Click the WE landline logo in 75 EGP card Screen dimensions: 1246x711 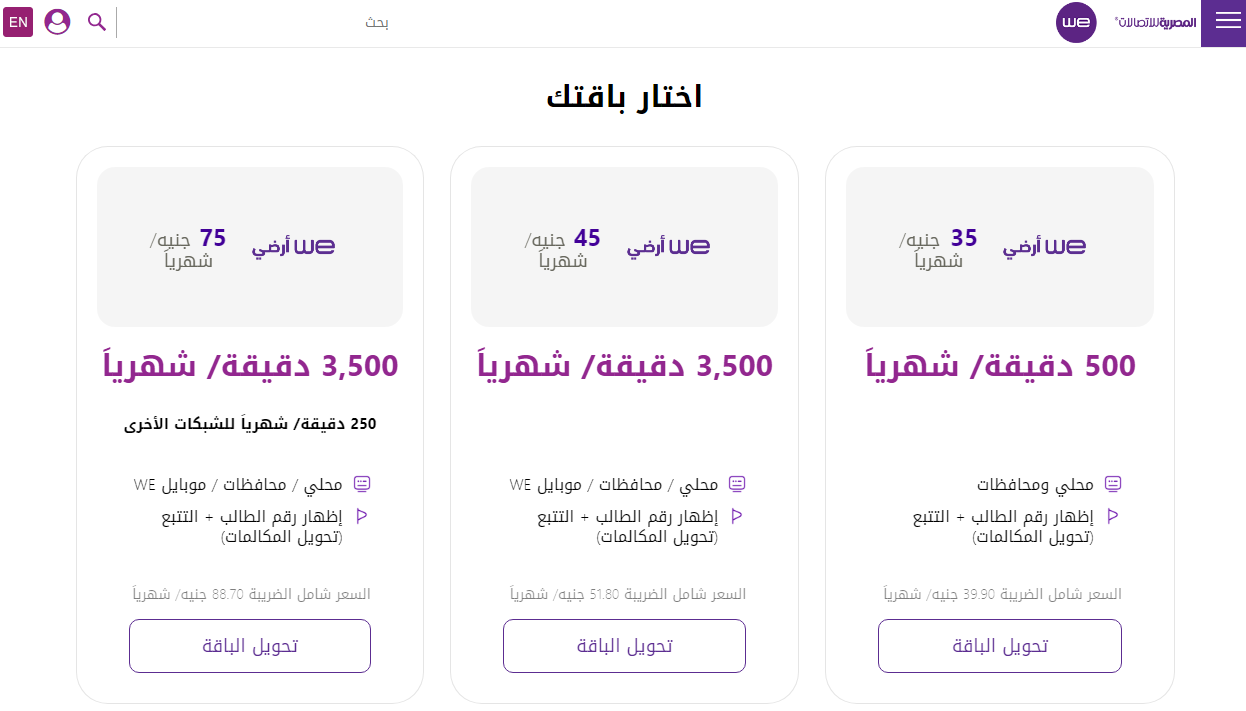[x=293, y=247]
